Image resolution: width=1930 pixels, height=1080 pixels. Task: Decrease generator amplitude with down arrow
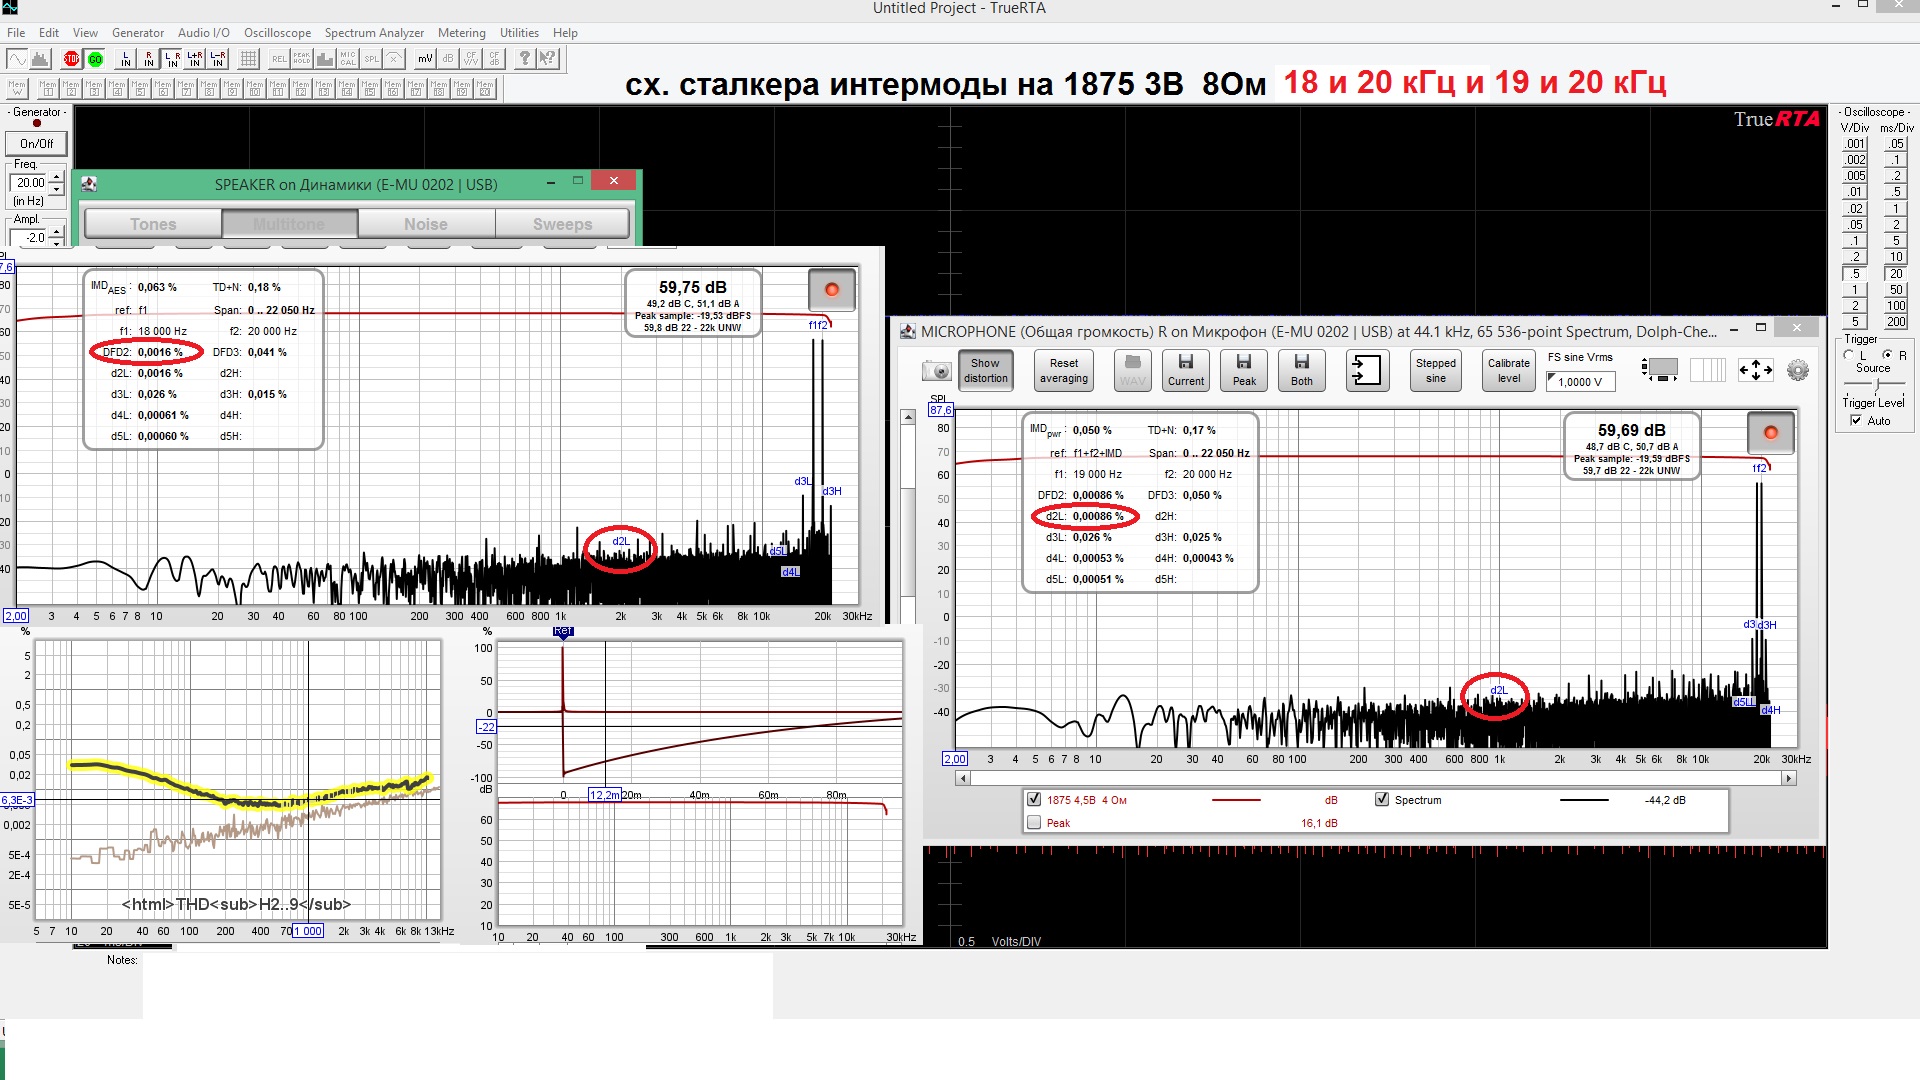pyautogui.click(x=56, y=243)
